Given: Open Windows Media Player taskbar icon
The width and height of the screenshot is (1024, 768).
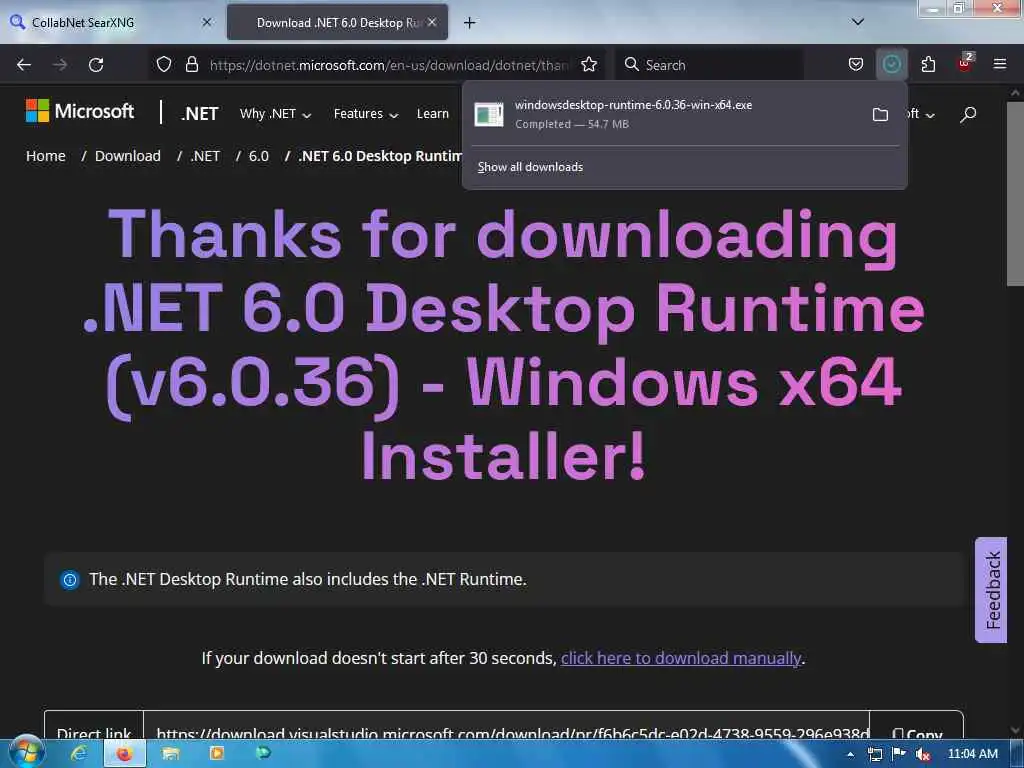Looking at the screenshot, I should coord(216,754).
